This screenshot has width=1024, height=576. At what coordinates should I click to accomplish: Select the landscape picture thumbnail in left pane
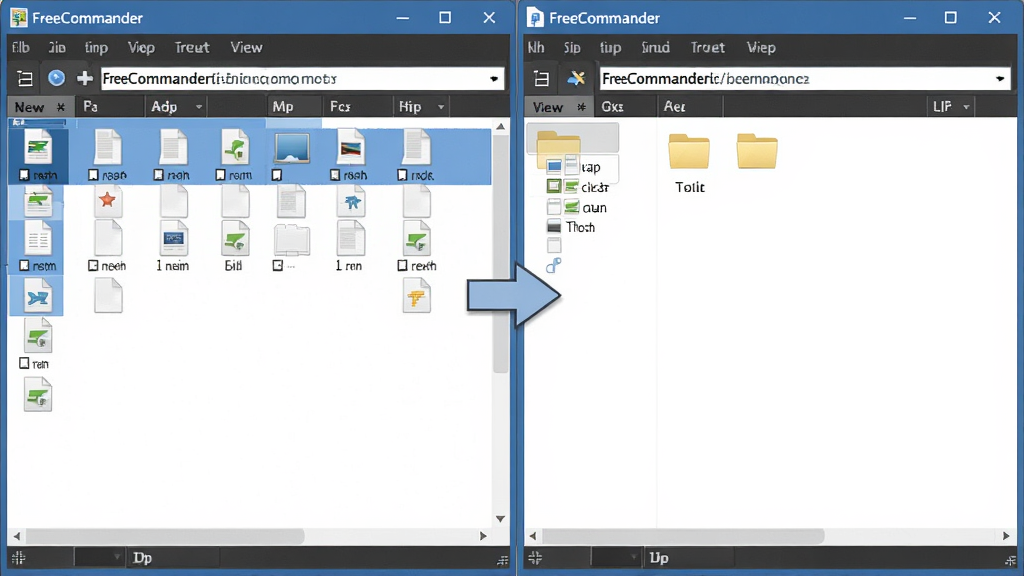point(292,148)
